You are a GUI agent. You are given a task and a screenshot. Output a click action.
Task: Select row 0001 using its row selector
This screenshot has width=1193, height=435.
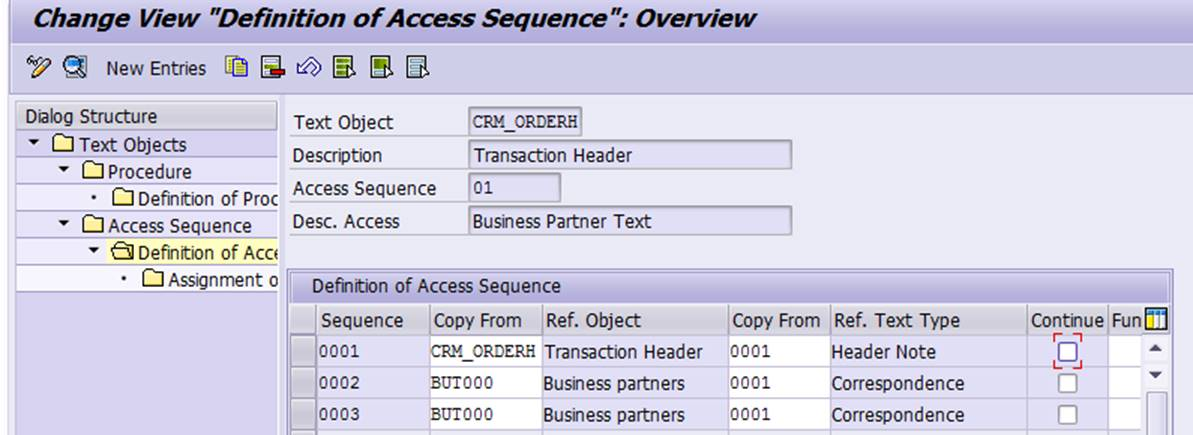tap(304, 351)
